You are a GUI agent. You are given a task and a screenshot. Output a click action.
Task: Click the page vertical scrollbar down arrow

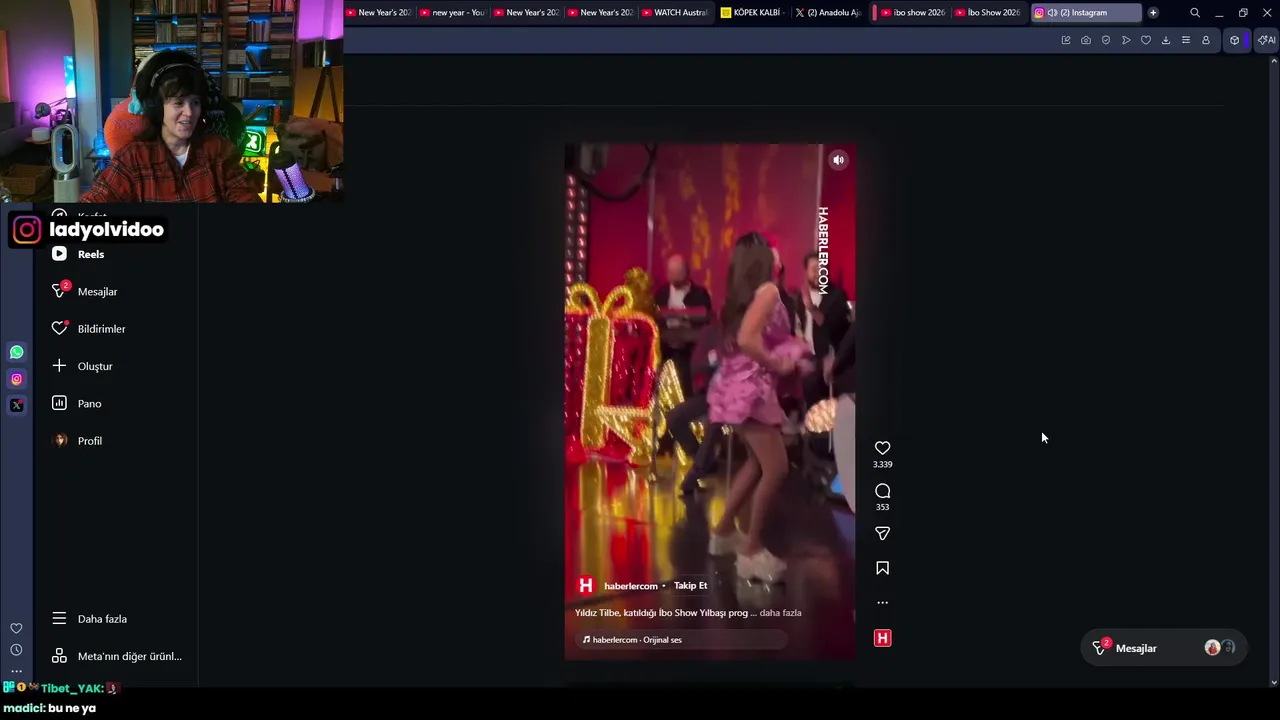point(1274,683)
